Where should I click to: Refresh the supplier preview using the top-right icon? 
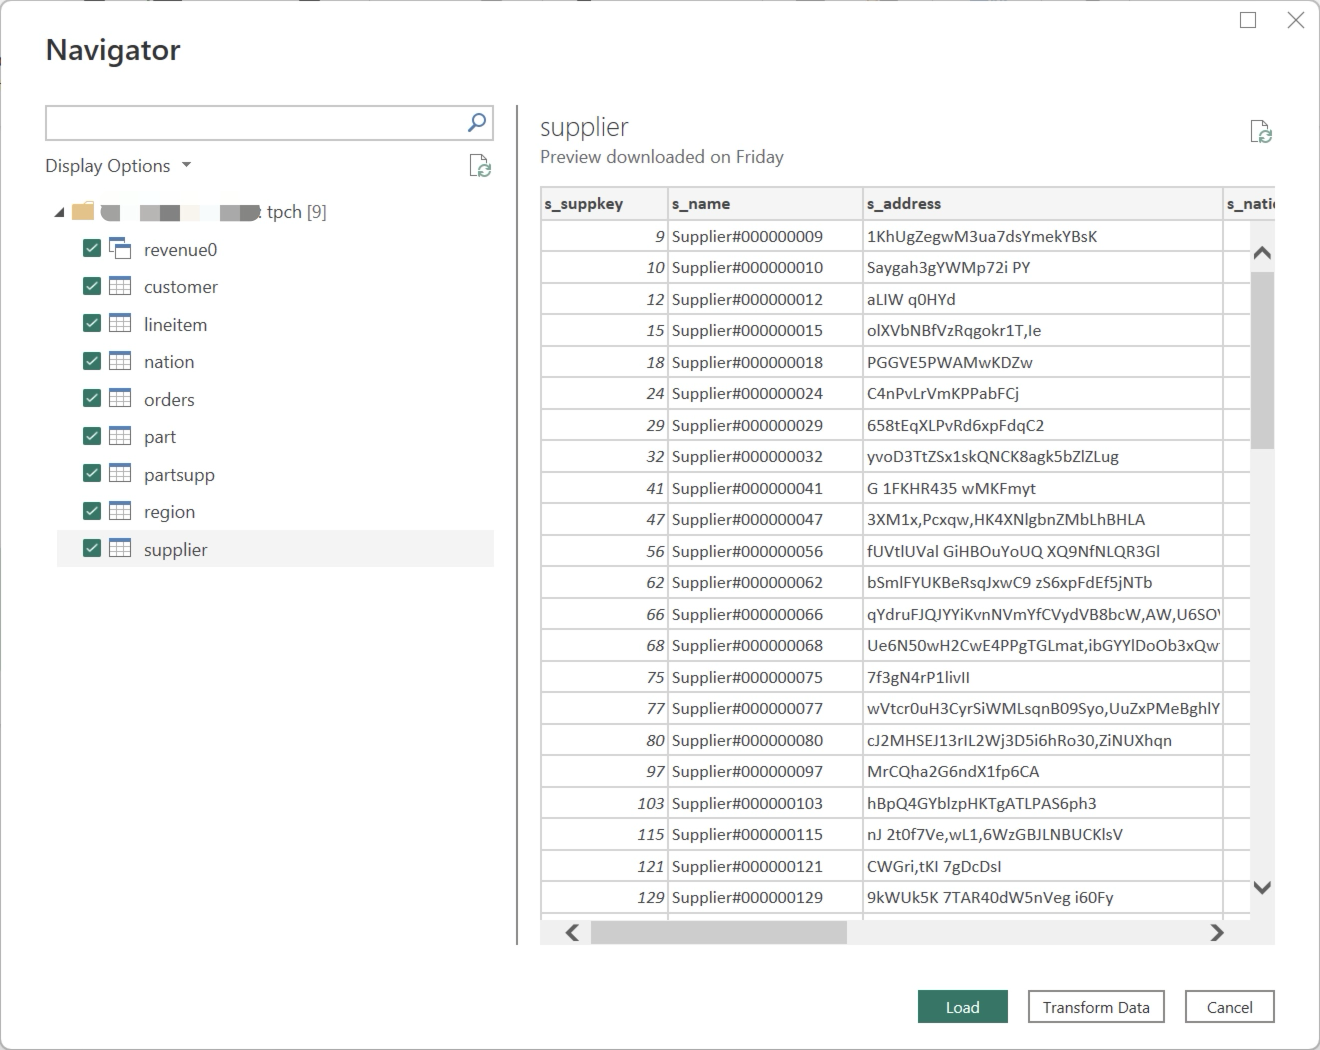pyautogui.click(x=1260, y=132)
